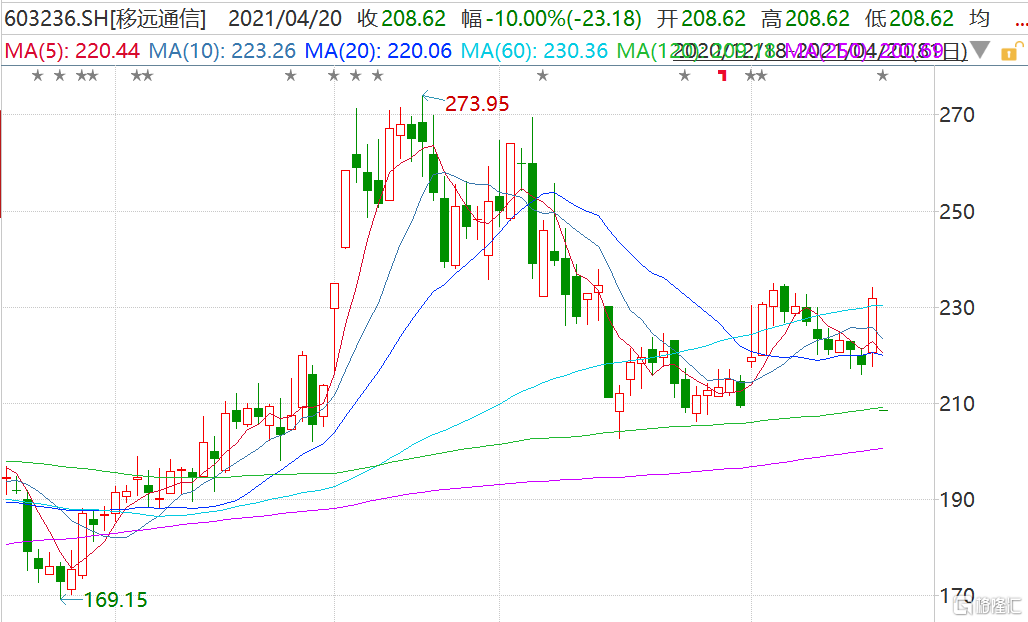The width and height of the screenshot is (1028, 622).
Task: Click the first star event marker at left end
Action: click(x=38, y=76)
